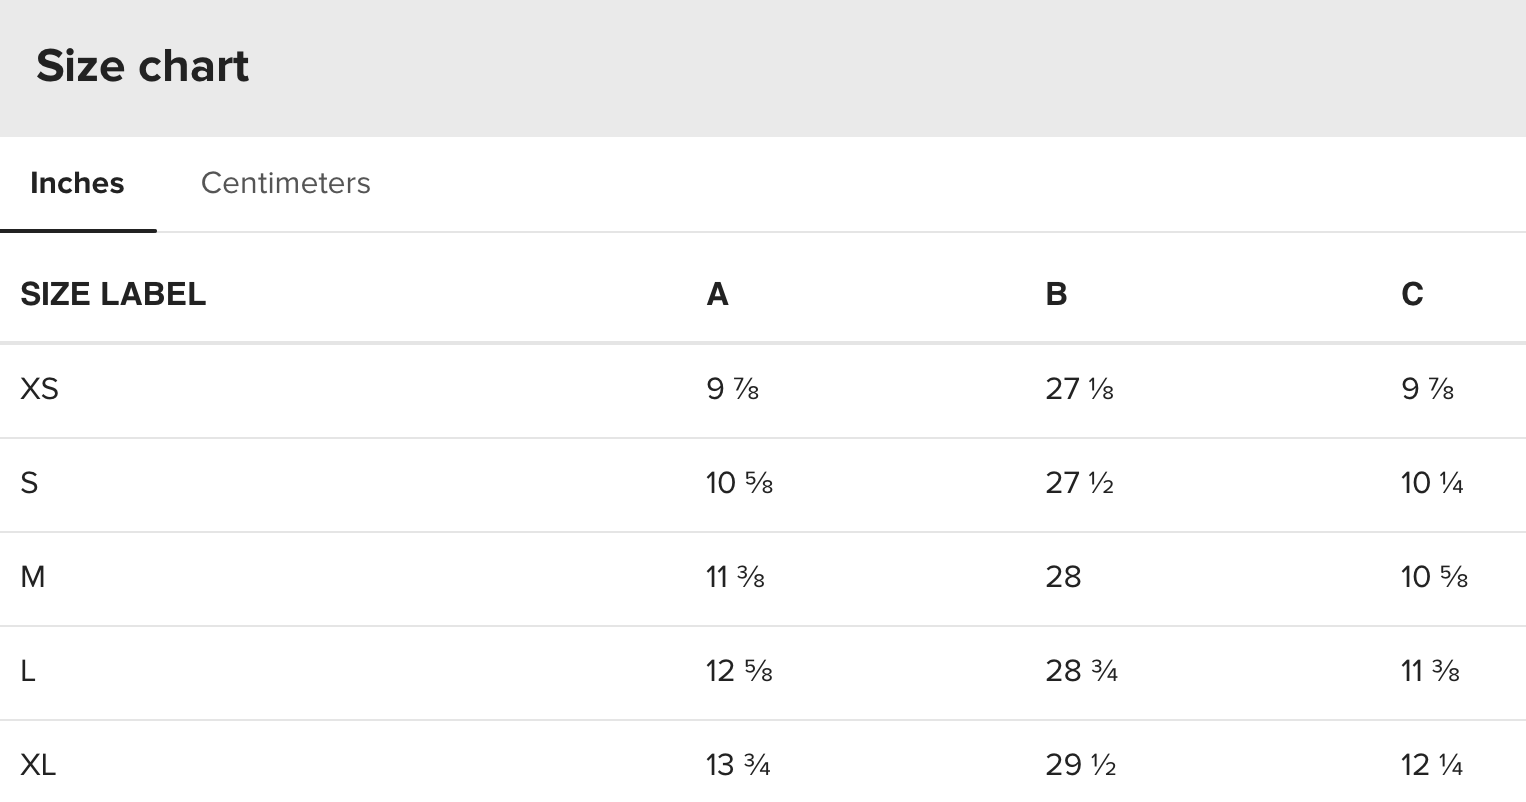1526x802 pixels.
Task: Click the column B header
Action: pos(1056,294)
